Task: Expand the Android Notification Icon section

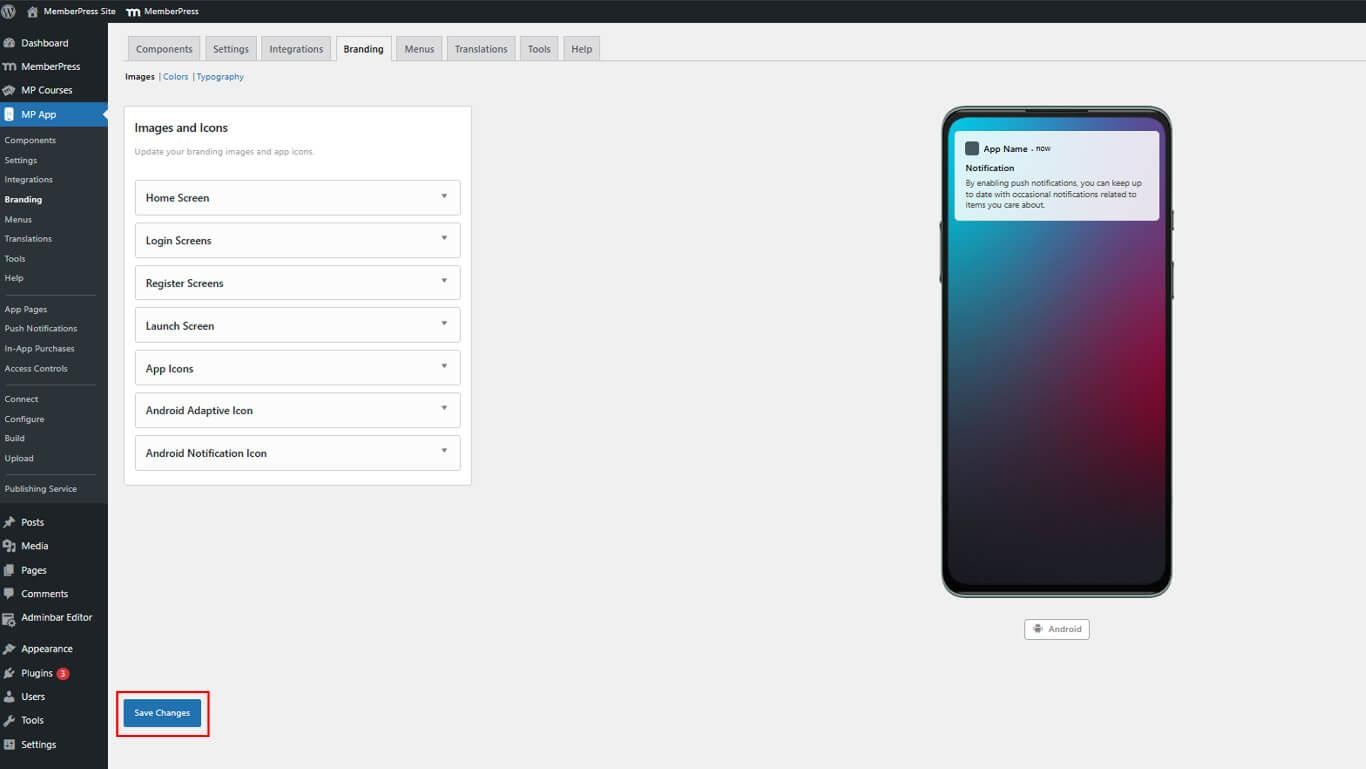Action: point(297,453)
